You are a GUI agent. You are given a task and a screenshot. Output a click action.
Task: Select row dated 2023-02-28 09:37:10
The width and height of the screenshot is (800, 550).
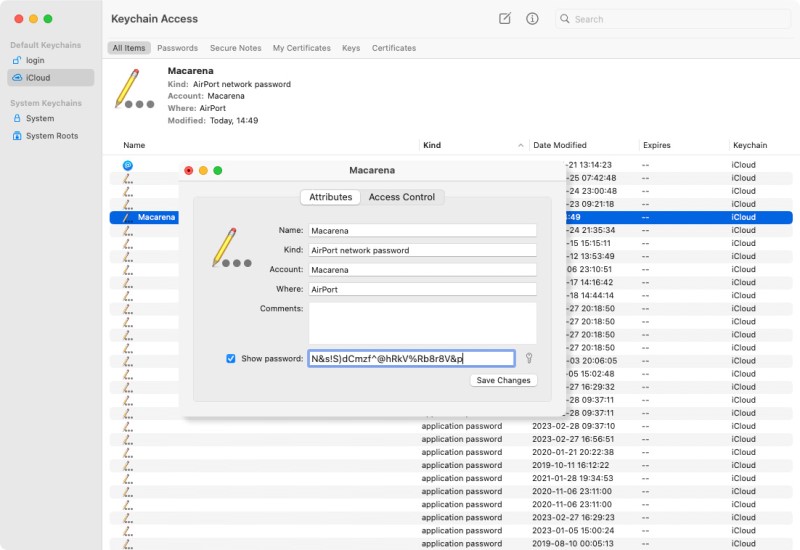tap(451, 426)
